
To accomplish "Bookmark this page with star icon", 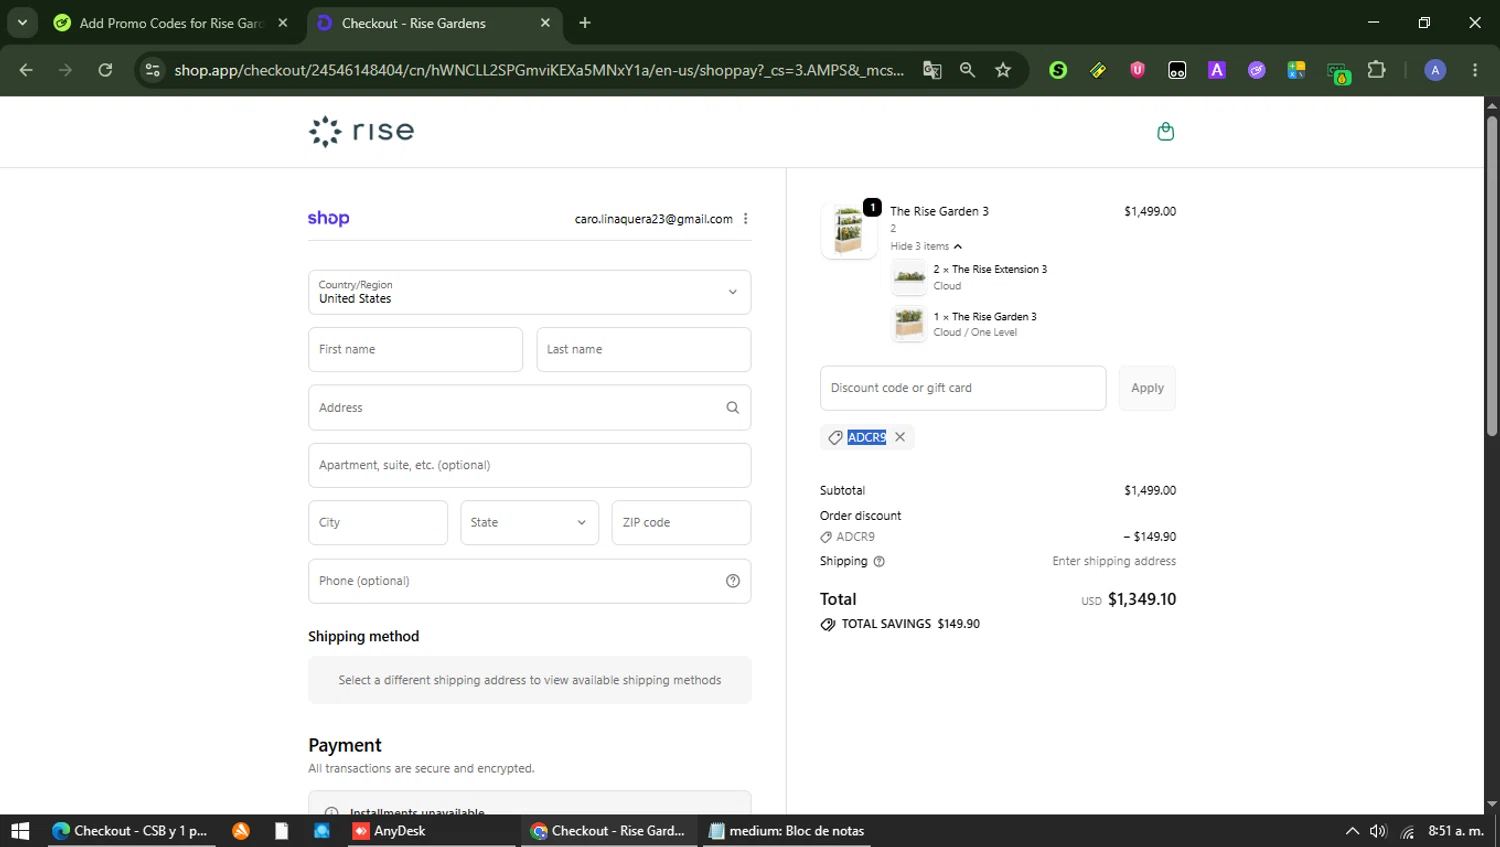I will (1003, 70).
